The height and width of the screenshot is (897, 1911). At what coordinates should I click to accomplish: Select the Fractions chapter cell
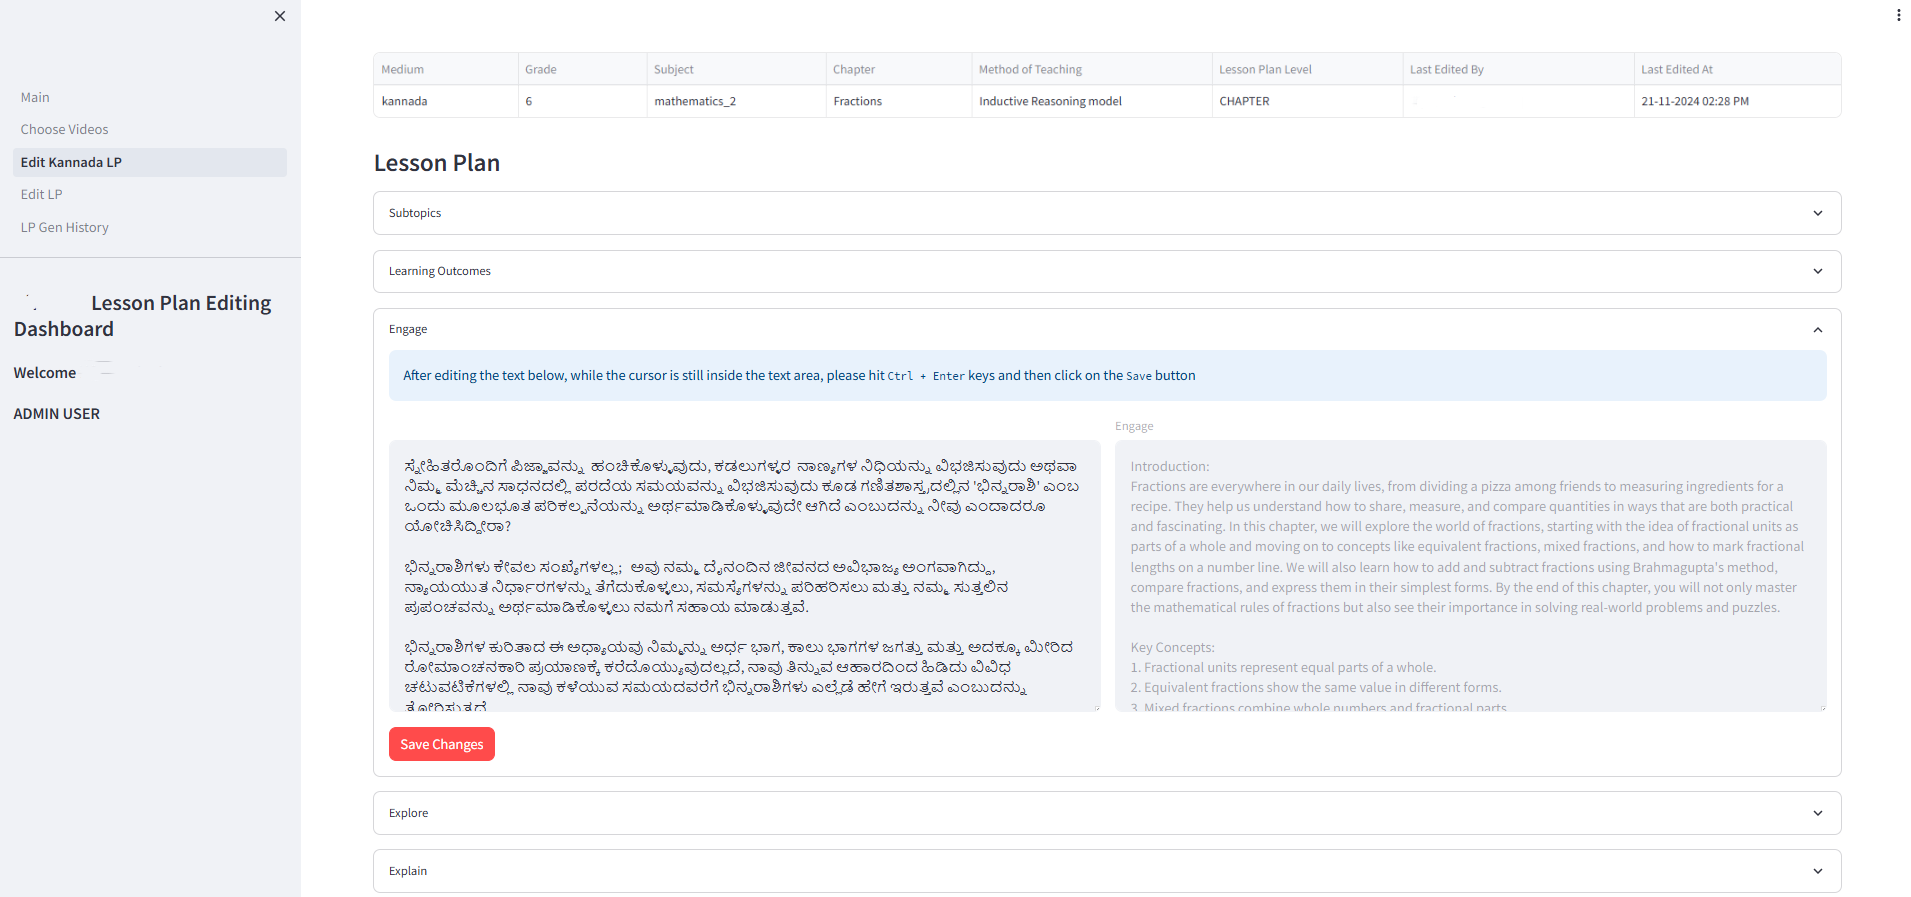tap(858, 101)
